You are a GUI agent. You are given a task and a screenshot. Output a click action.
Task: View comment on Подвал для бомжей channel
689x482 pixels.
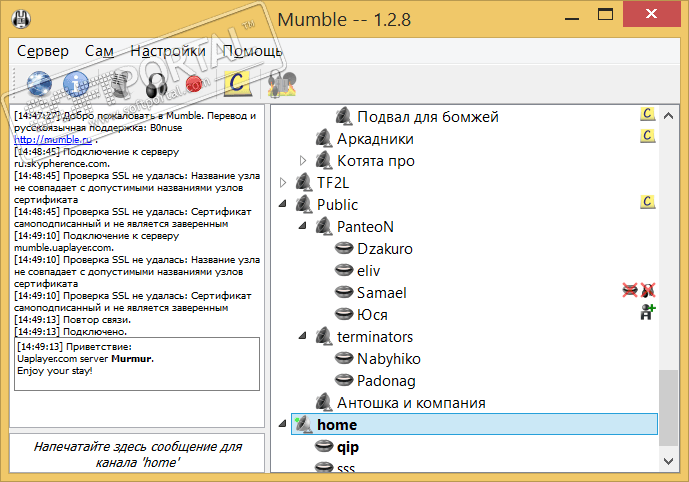[647, 114]
